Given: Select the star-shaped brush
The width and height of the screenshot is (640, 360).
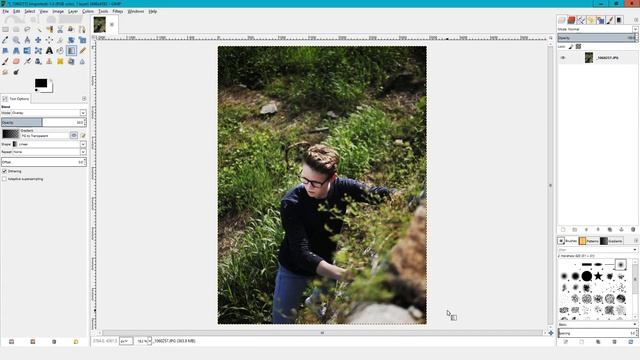Looking at the screenshot, I should pyautogui.click(x=598, y=276).
